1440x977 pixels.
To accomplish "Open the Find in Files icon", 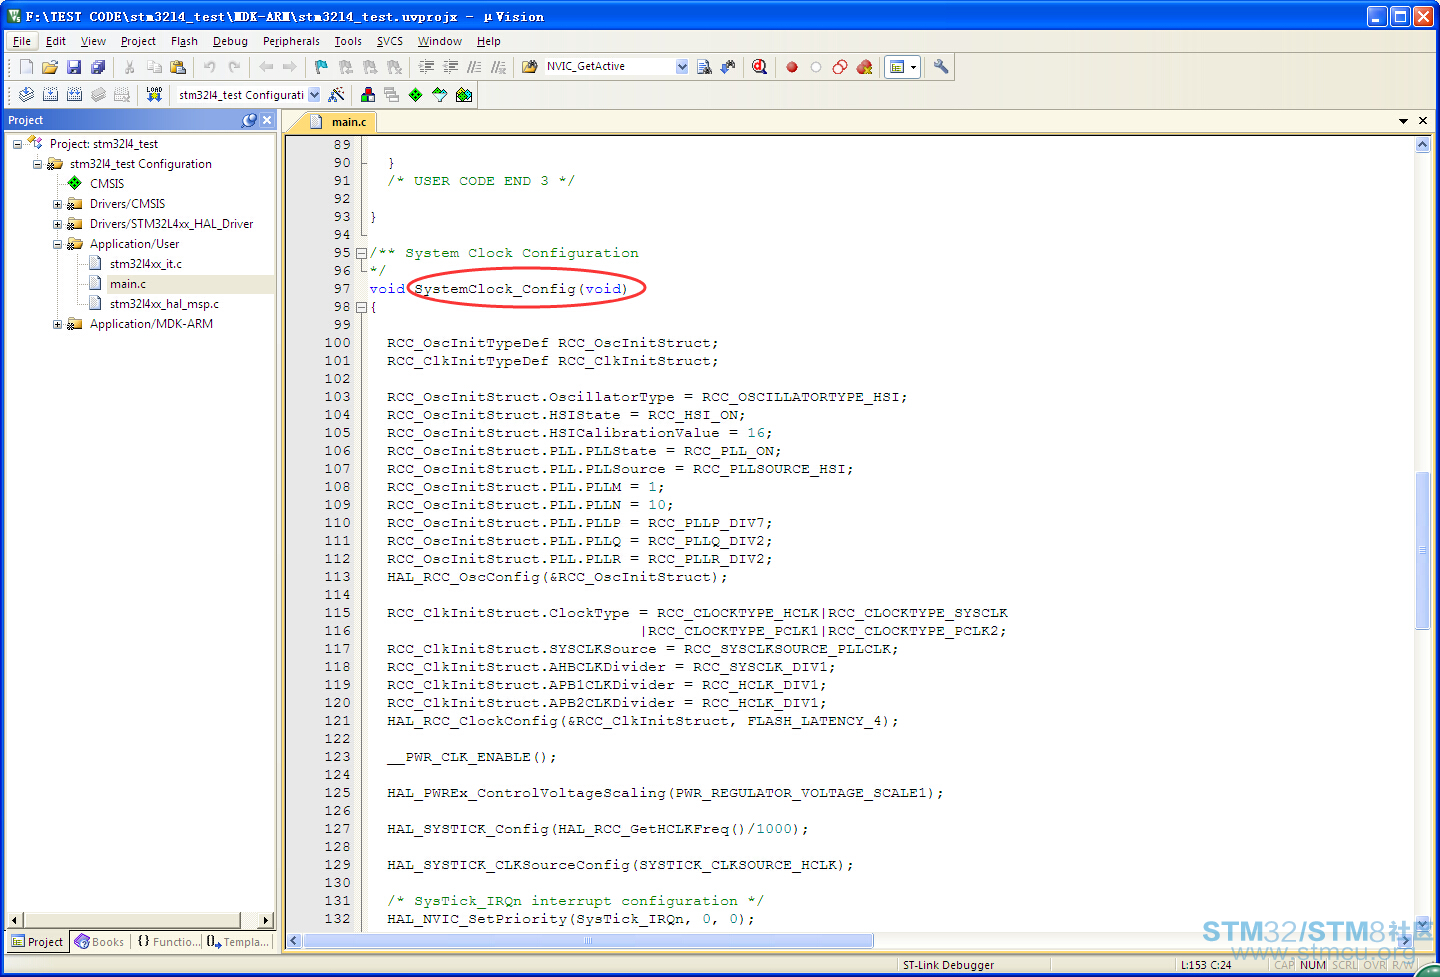I will pyautogui.click(x=530, y=67).
